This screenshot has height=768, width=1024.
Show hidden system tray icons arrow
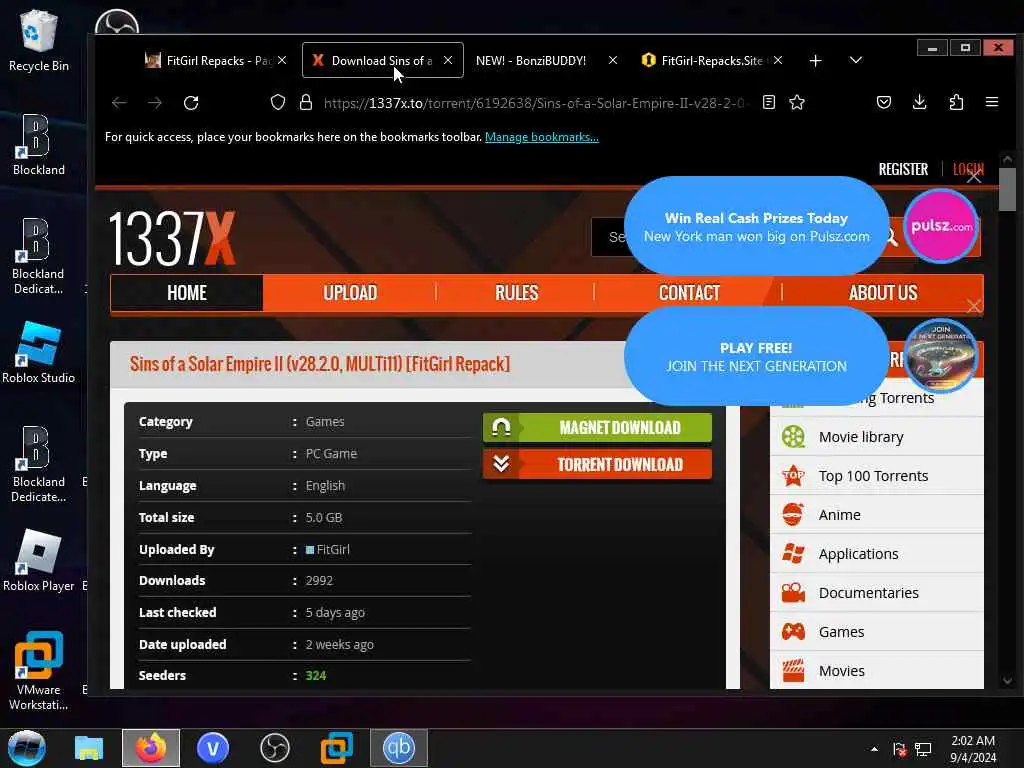874,749
